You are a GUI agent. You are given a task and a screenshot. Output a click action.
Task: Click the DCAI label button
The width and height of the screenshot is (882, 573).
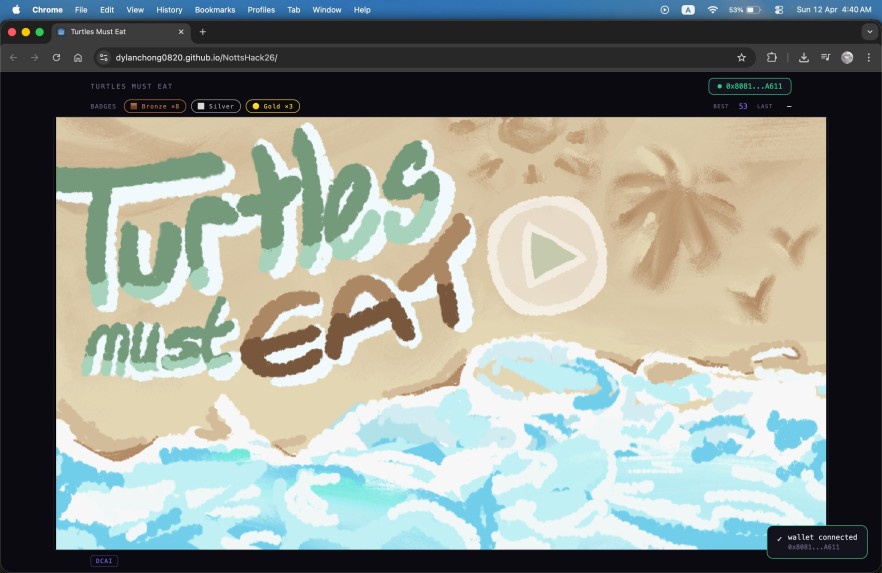[104, 561]
